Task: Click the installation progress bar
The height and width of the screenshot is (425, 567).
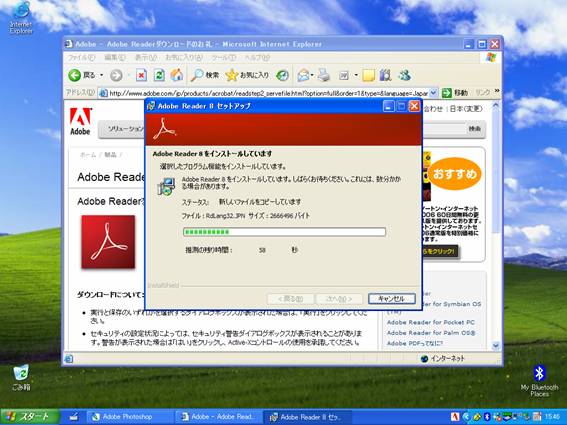Action: 284,232
